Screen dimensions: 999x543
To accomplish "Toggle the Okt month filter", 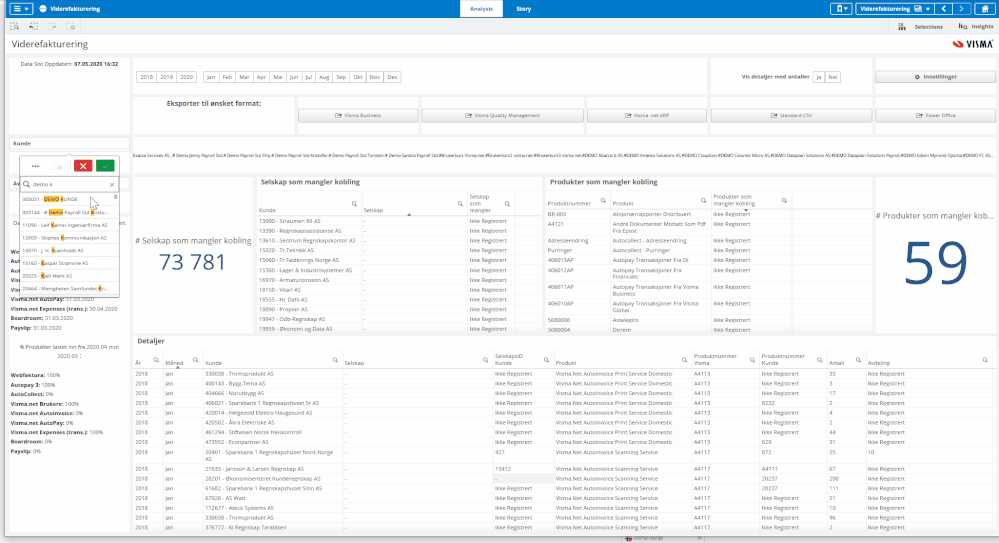I will [x=358, y=77].
